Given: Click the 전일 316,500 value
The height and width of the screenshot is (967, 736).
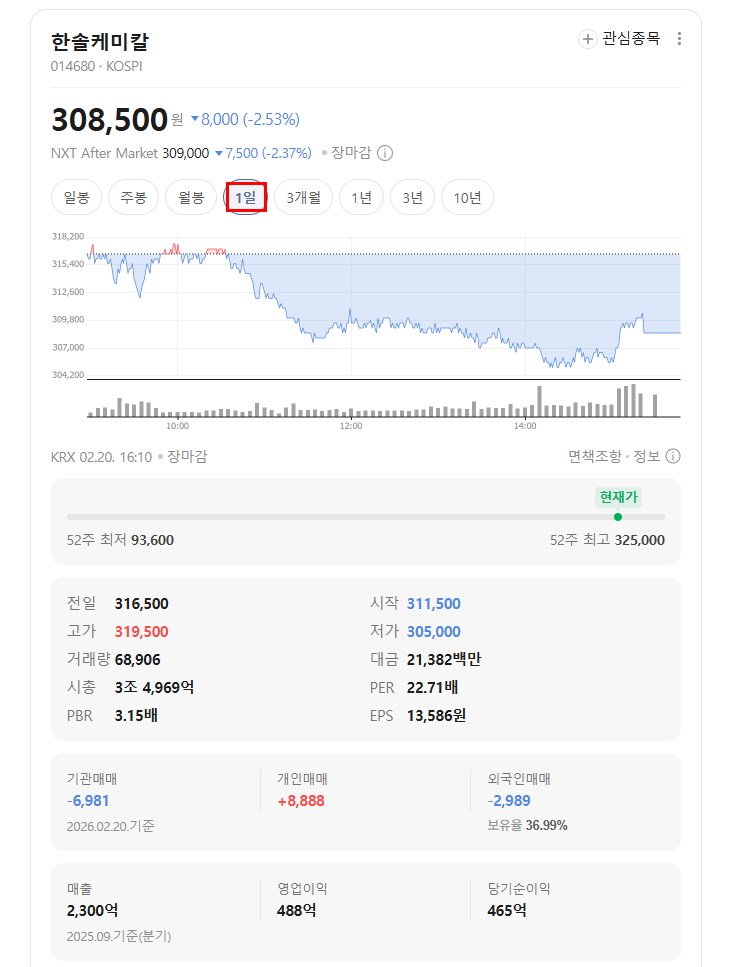Looking at the screenshot, I should [141, 604].
